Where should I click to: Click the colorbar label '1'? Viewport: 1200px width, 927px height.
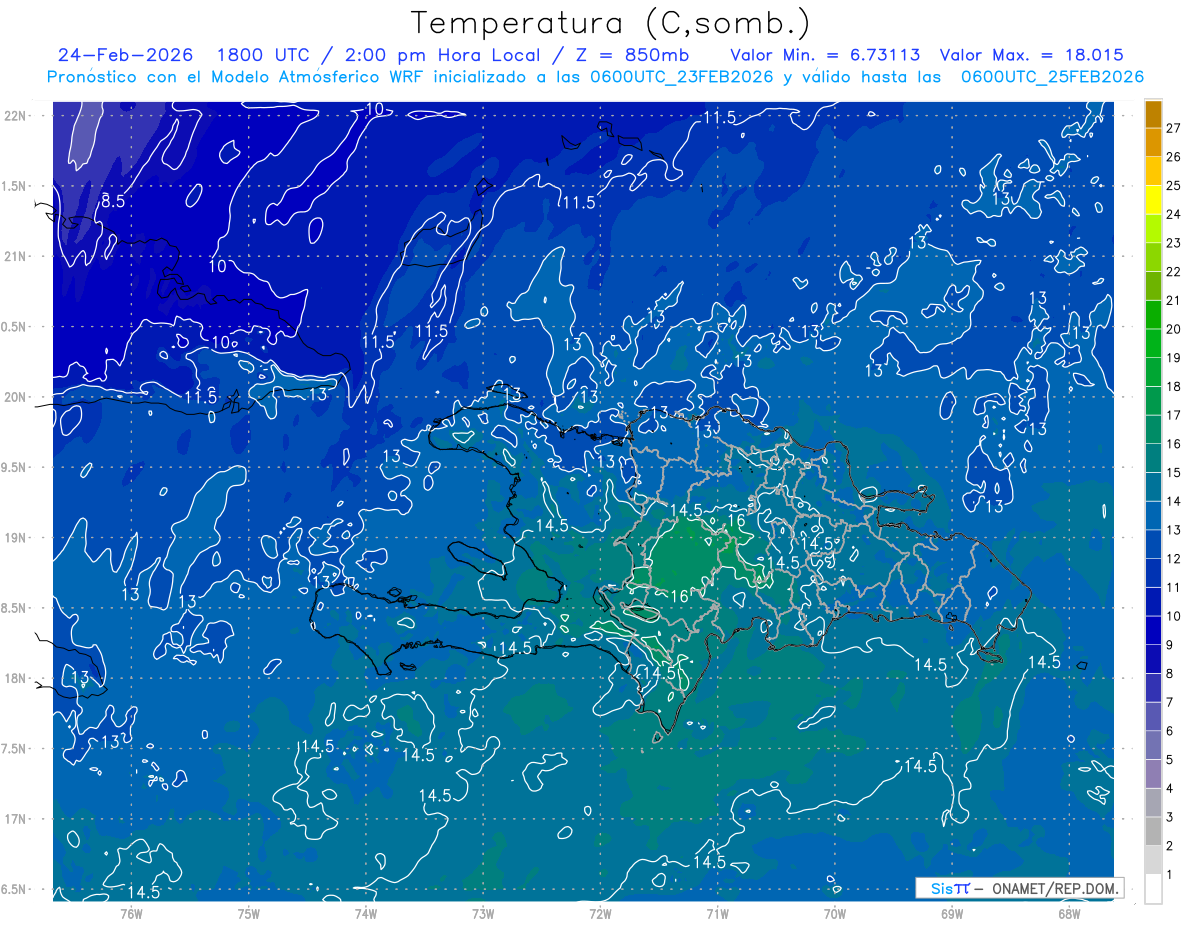(1169, 876)
